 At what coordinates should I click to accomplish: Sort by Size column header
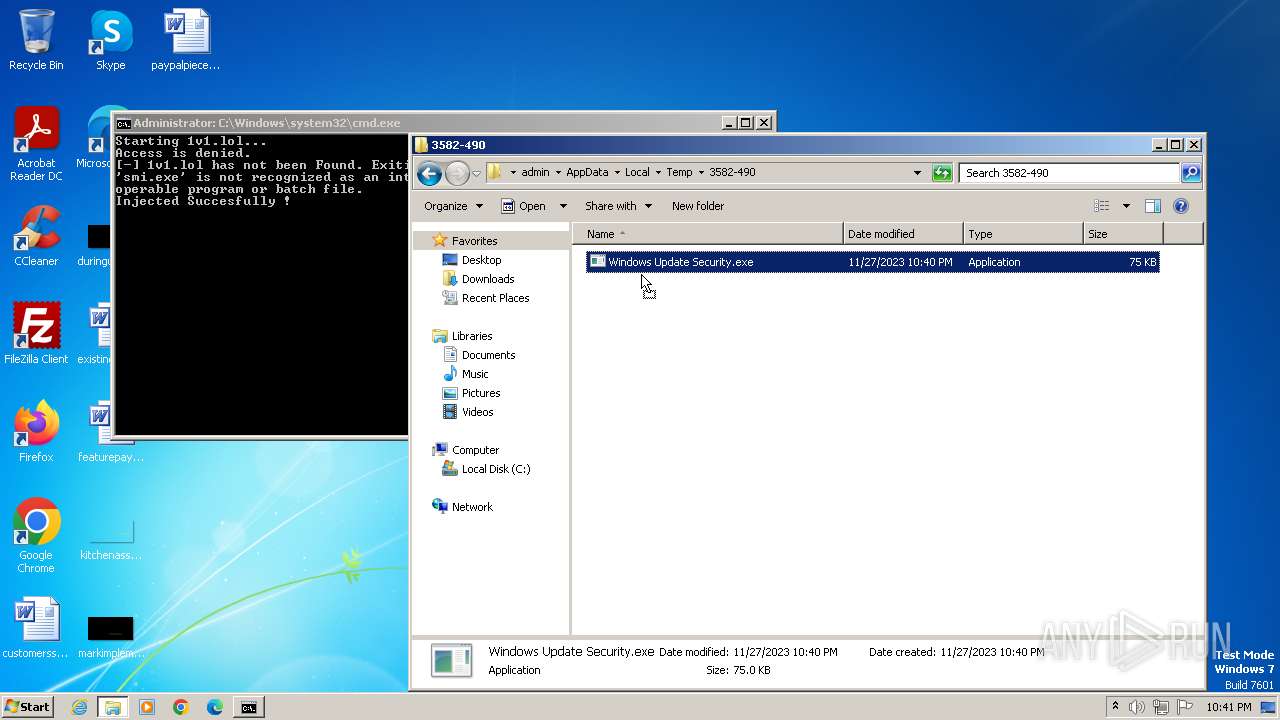coord(1123,234)
